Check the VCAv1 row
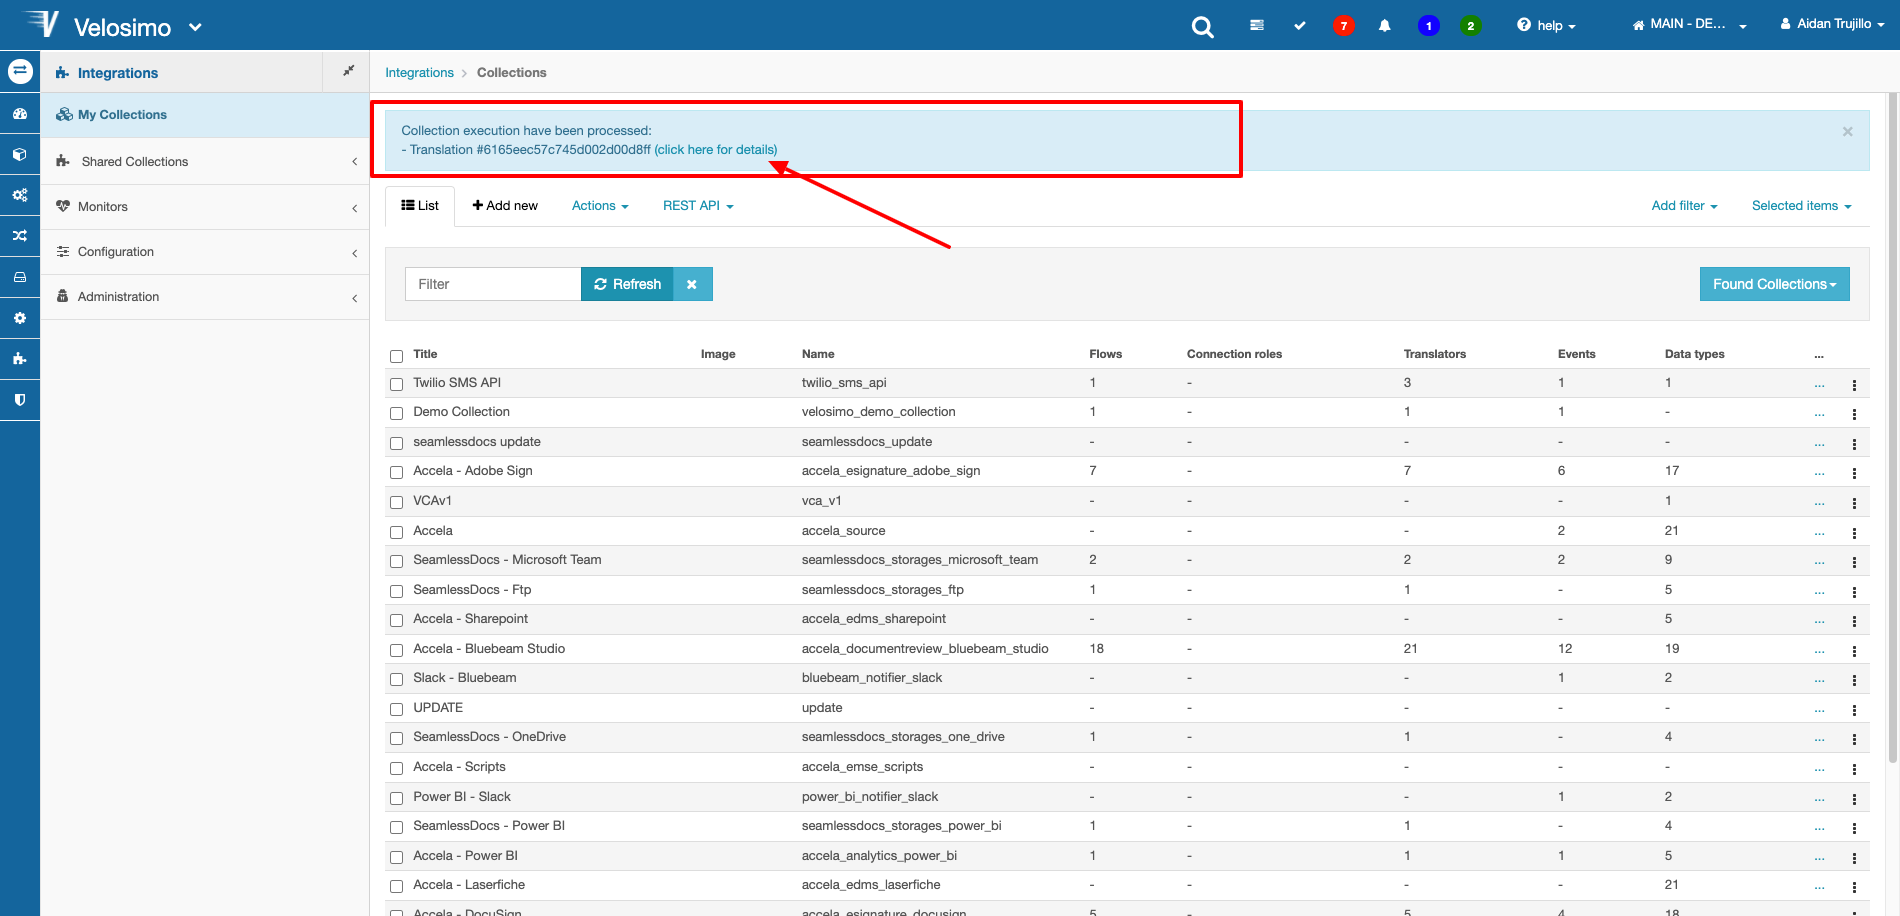The image size is (1900, 916). tap(396, 502)
